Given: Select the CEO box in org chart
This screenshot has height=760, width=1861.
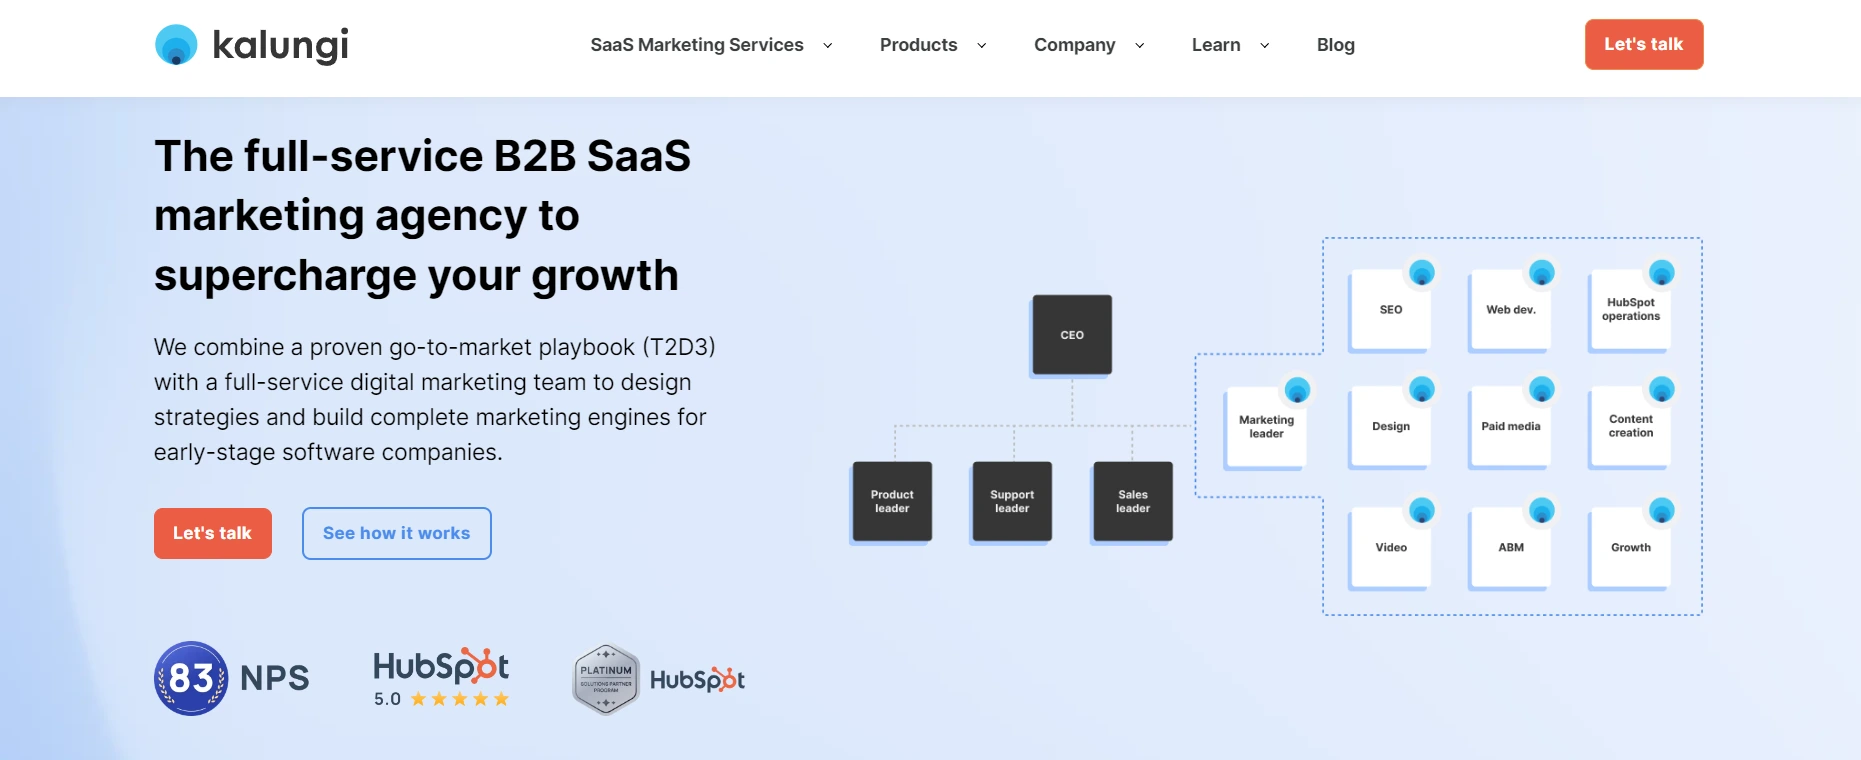Looking at the screenshot, I should [x=1072, y=335].
